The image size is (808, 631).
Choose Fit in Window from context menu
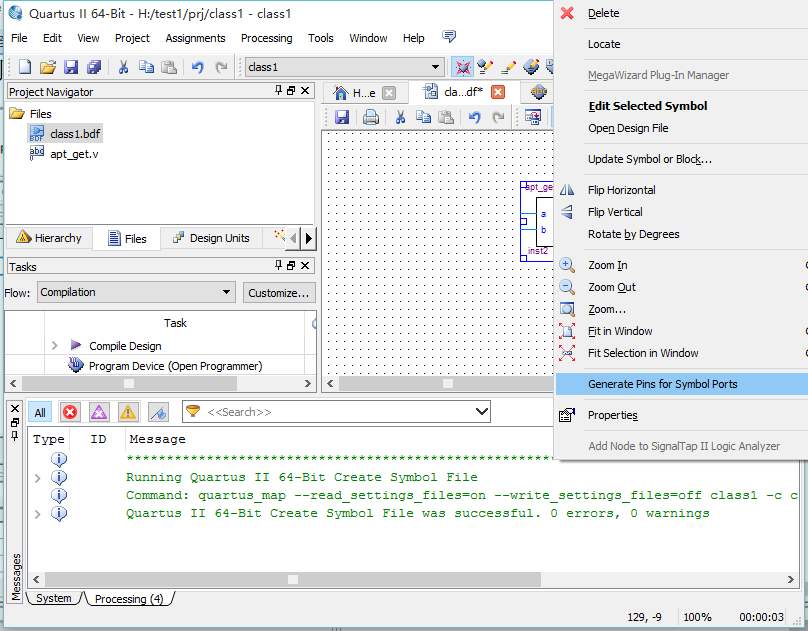point(682,331)
